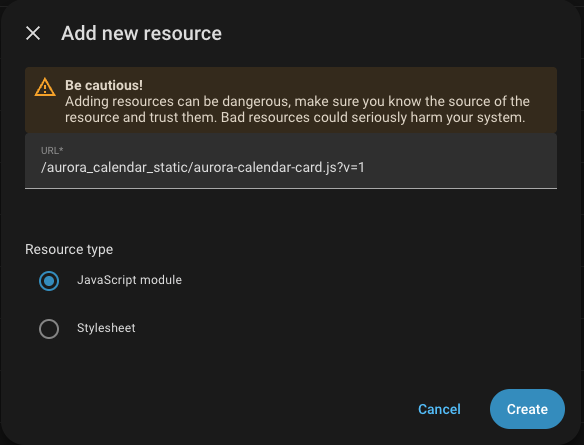Click the orange warning triangle icon
584x445 pixels.
[x=45, y=87]
